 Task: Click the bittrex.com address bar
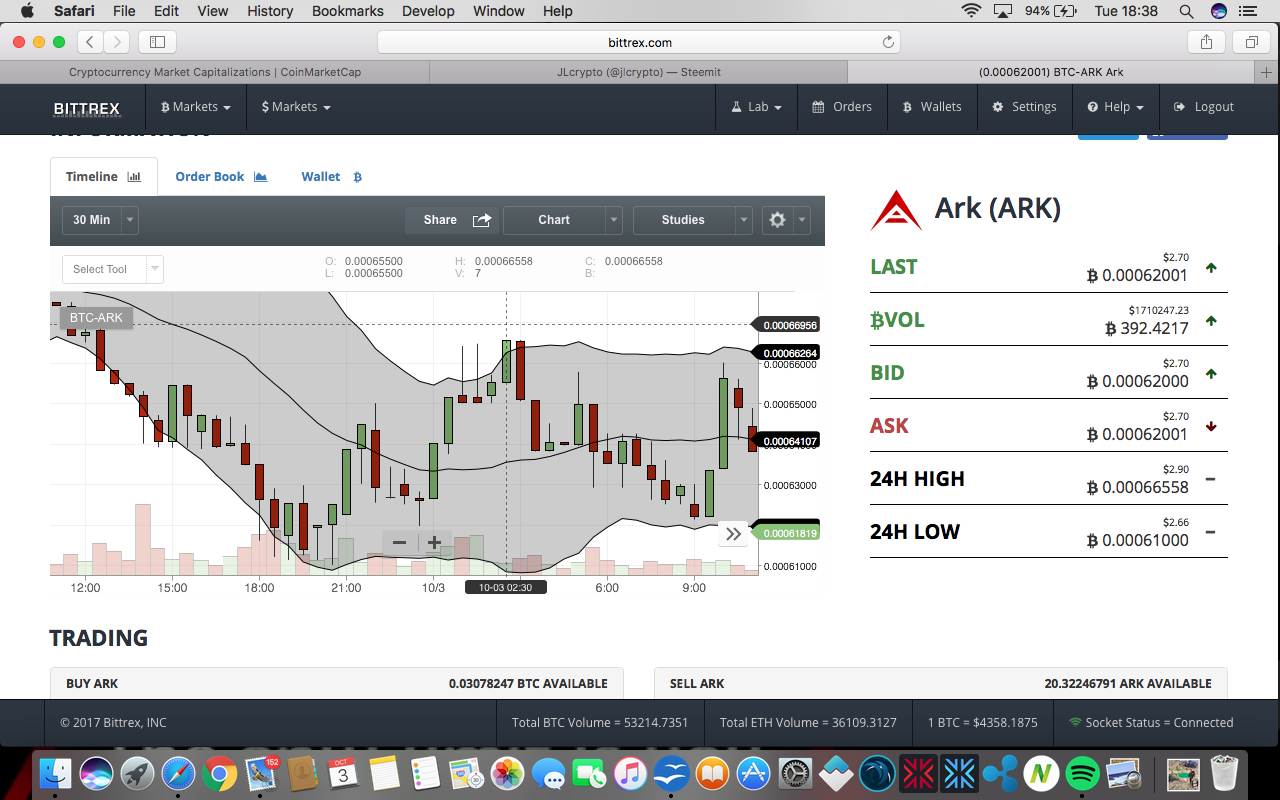(639, 42)
